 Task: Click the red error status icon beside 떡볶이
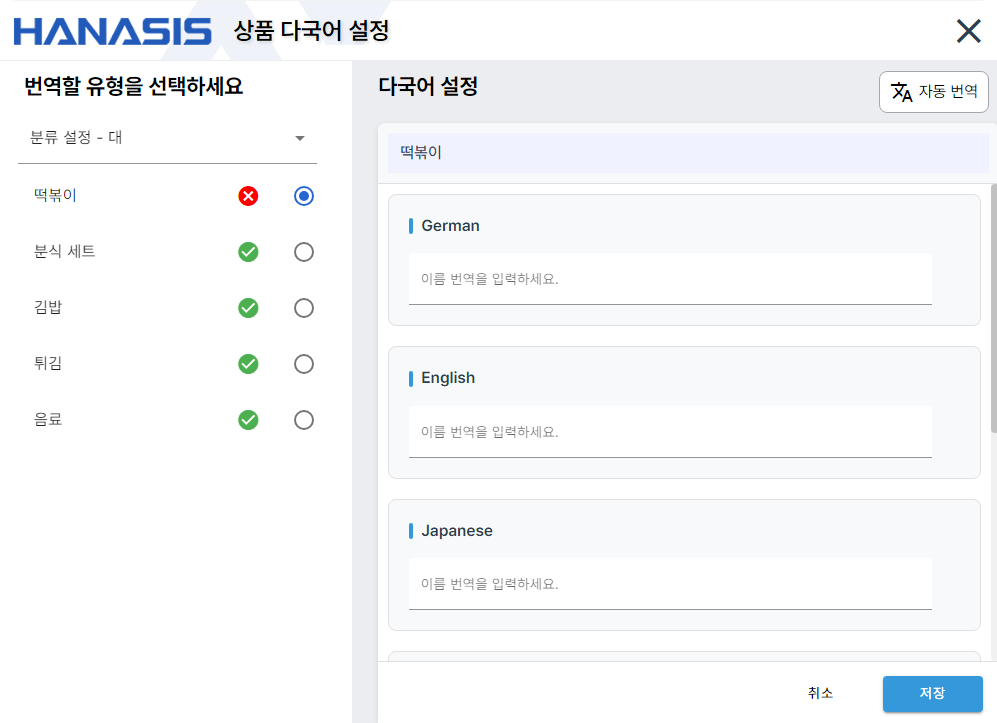(x=248, y=196)
